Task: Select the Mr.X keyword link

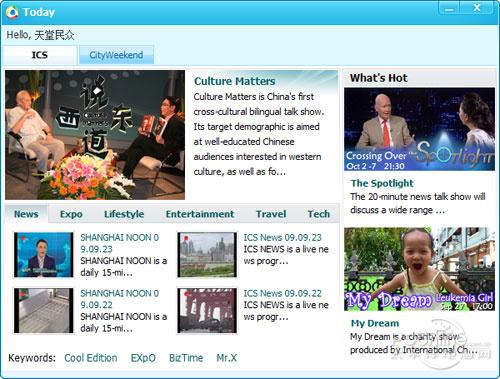Action: tap(227, 358)
